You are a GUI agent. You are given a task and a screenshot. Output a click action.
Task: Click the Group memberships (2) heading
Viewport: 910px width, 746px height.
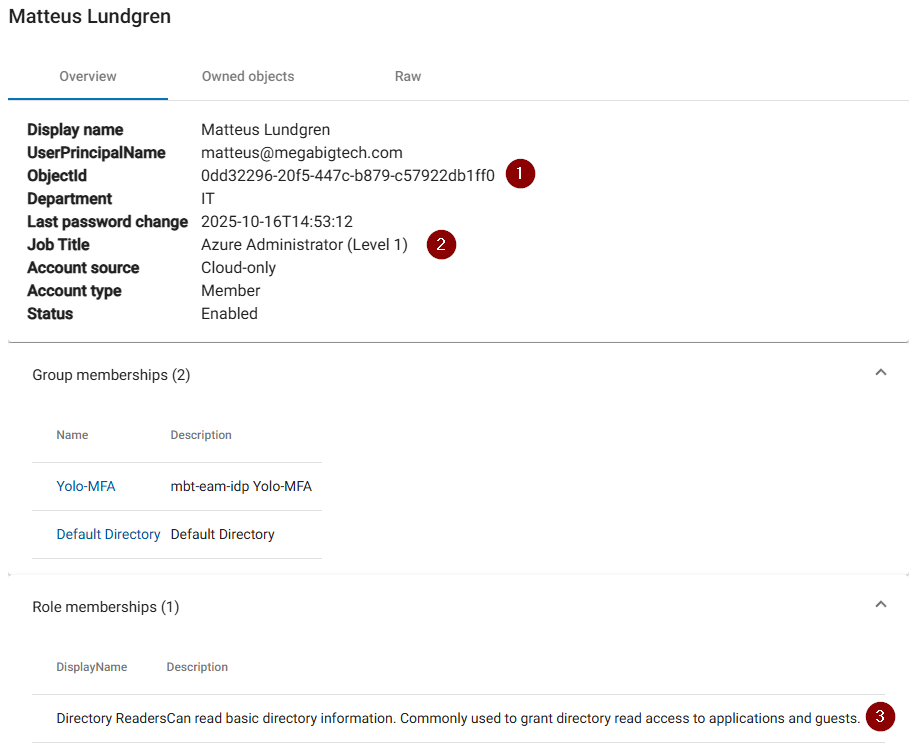111,375
